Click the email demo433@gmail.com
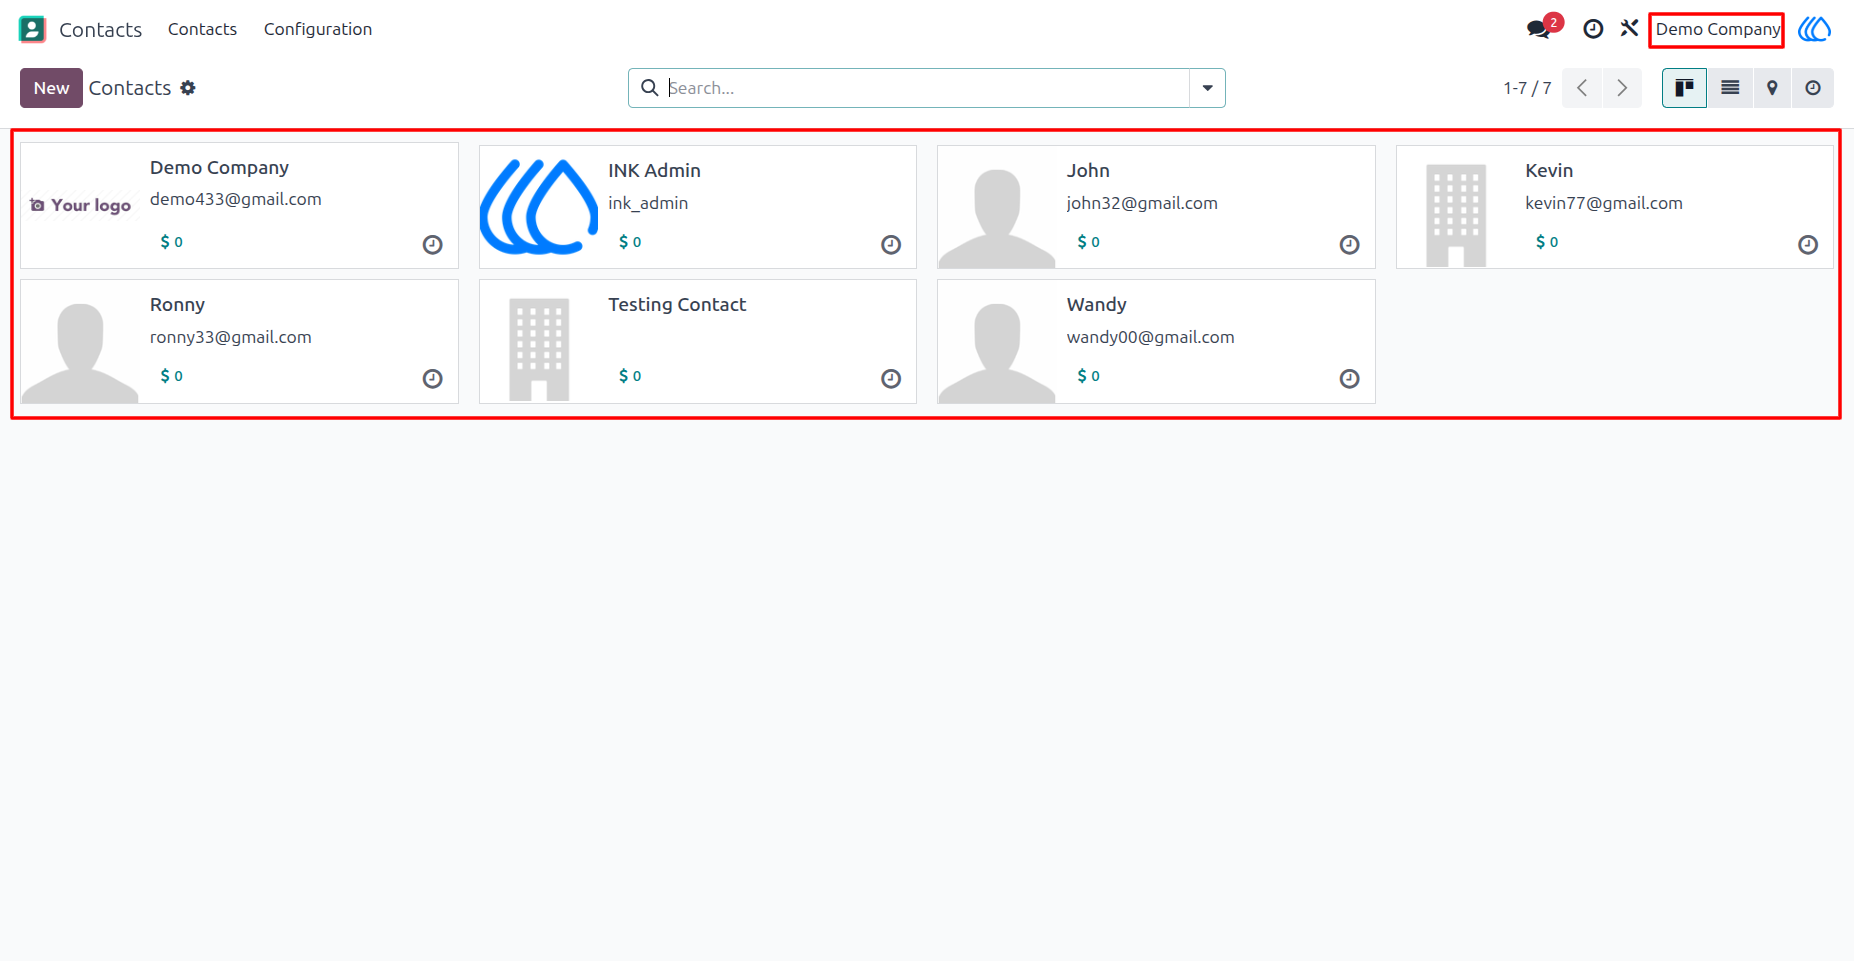Viewport: 1854px width, 961px height. (x=236, y=199)
